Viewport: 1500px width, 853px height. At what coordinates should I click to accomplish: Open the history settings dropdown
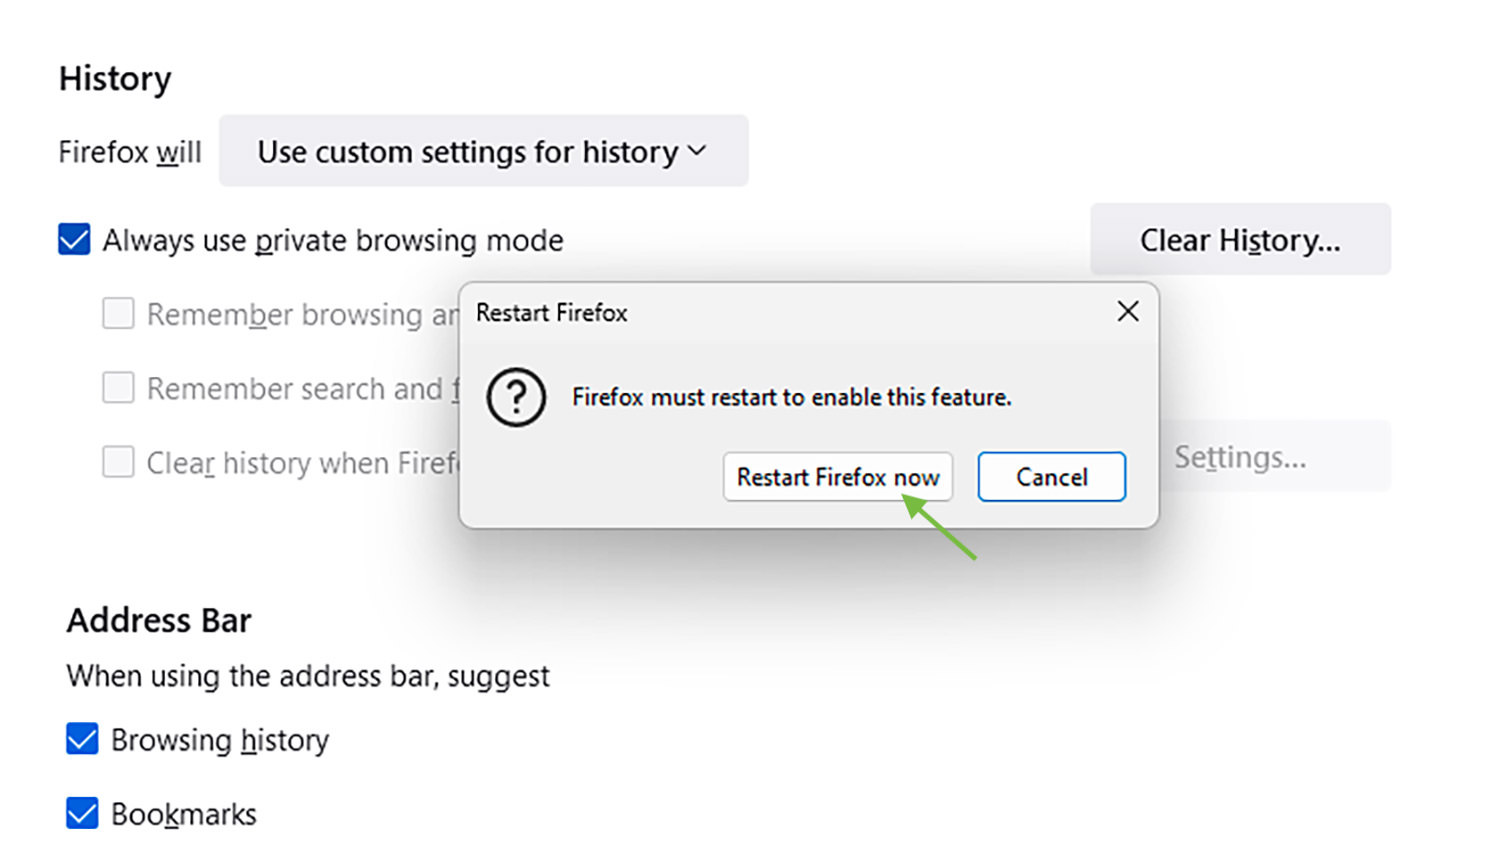click(x=484, y=151)
